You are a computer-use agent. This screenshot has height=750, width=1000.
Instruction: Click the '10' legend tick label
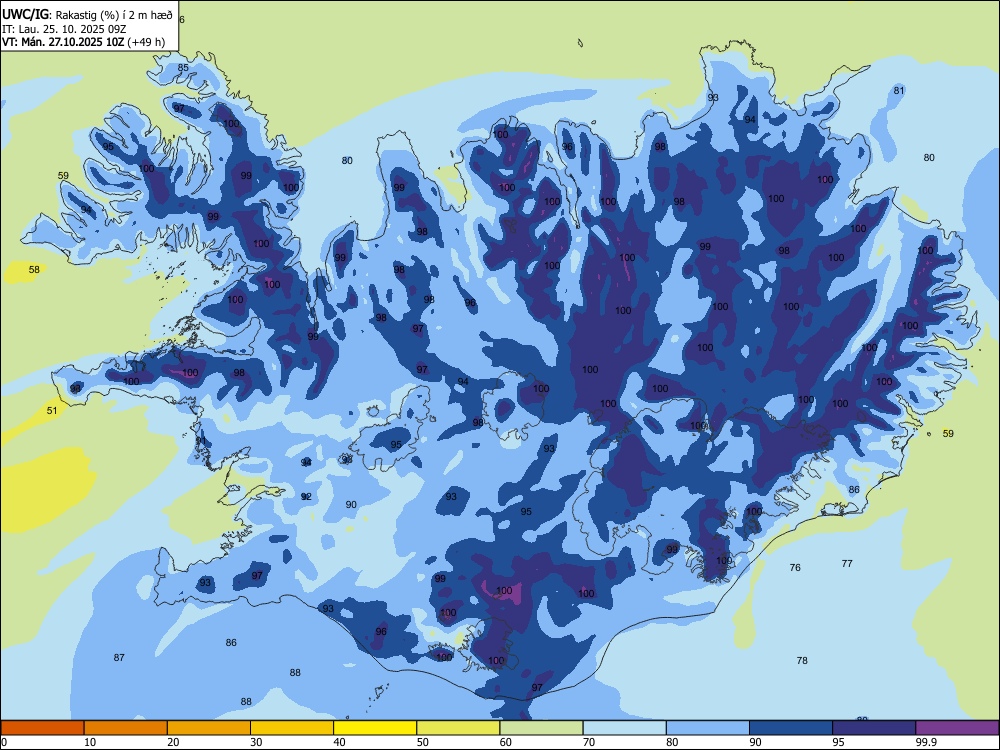click(x=90, y=742)
